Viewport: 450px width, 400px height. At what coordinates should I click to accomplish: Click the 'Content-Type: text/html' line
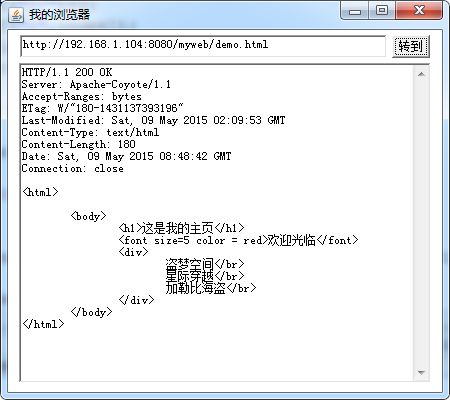(90, 132)
